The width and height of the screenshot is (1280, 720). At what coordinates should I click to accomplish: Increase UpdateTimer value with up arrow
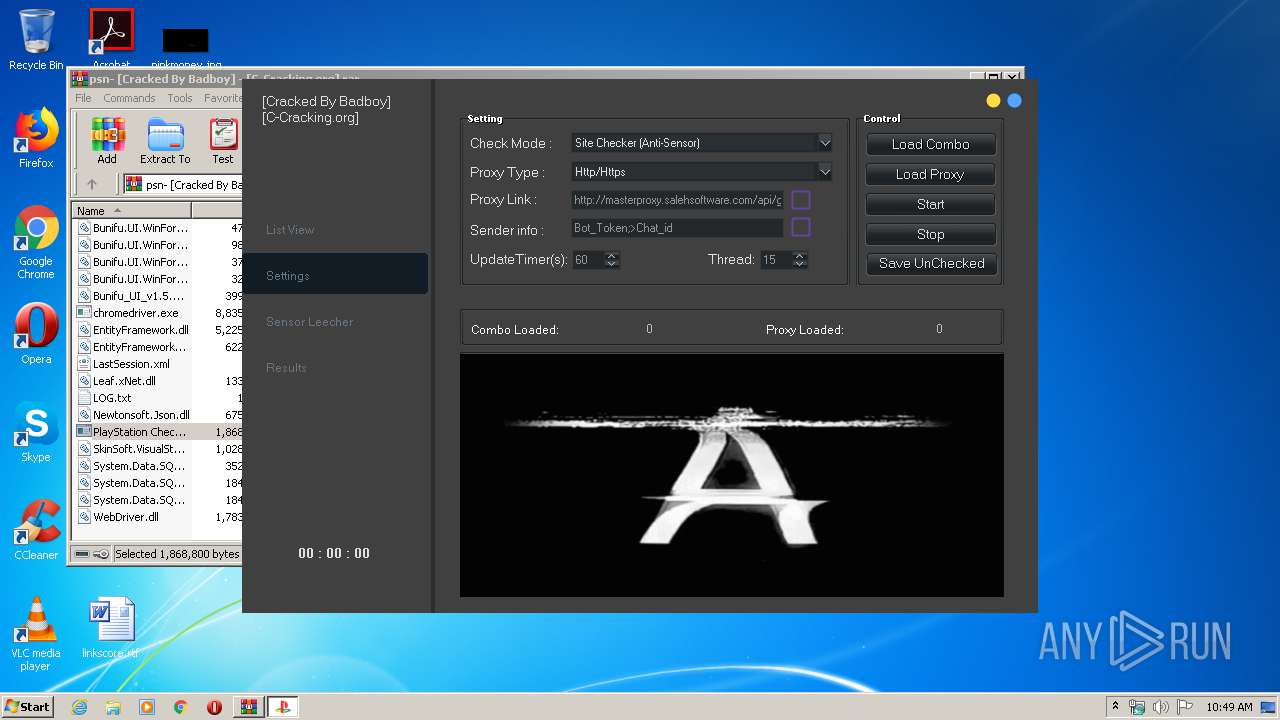(x=612, y=255)
